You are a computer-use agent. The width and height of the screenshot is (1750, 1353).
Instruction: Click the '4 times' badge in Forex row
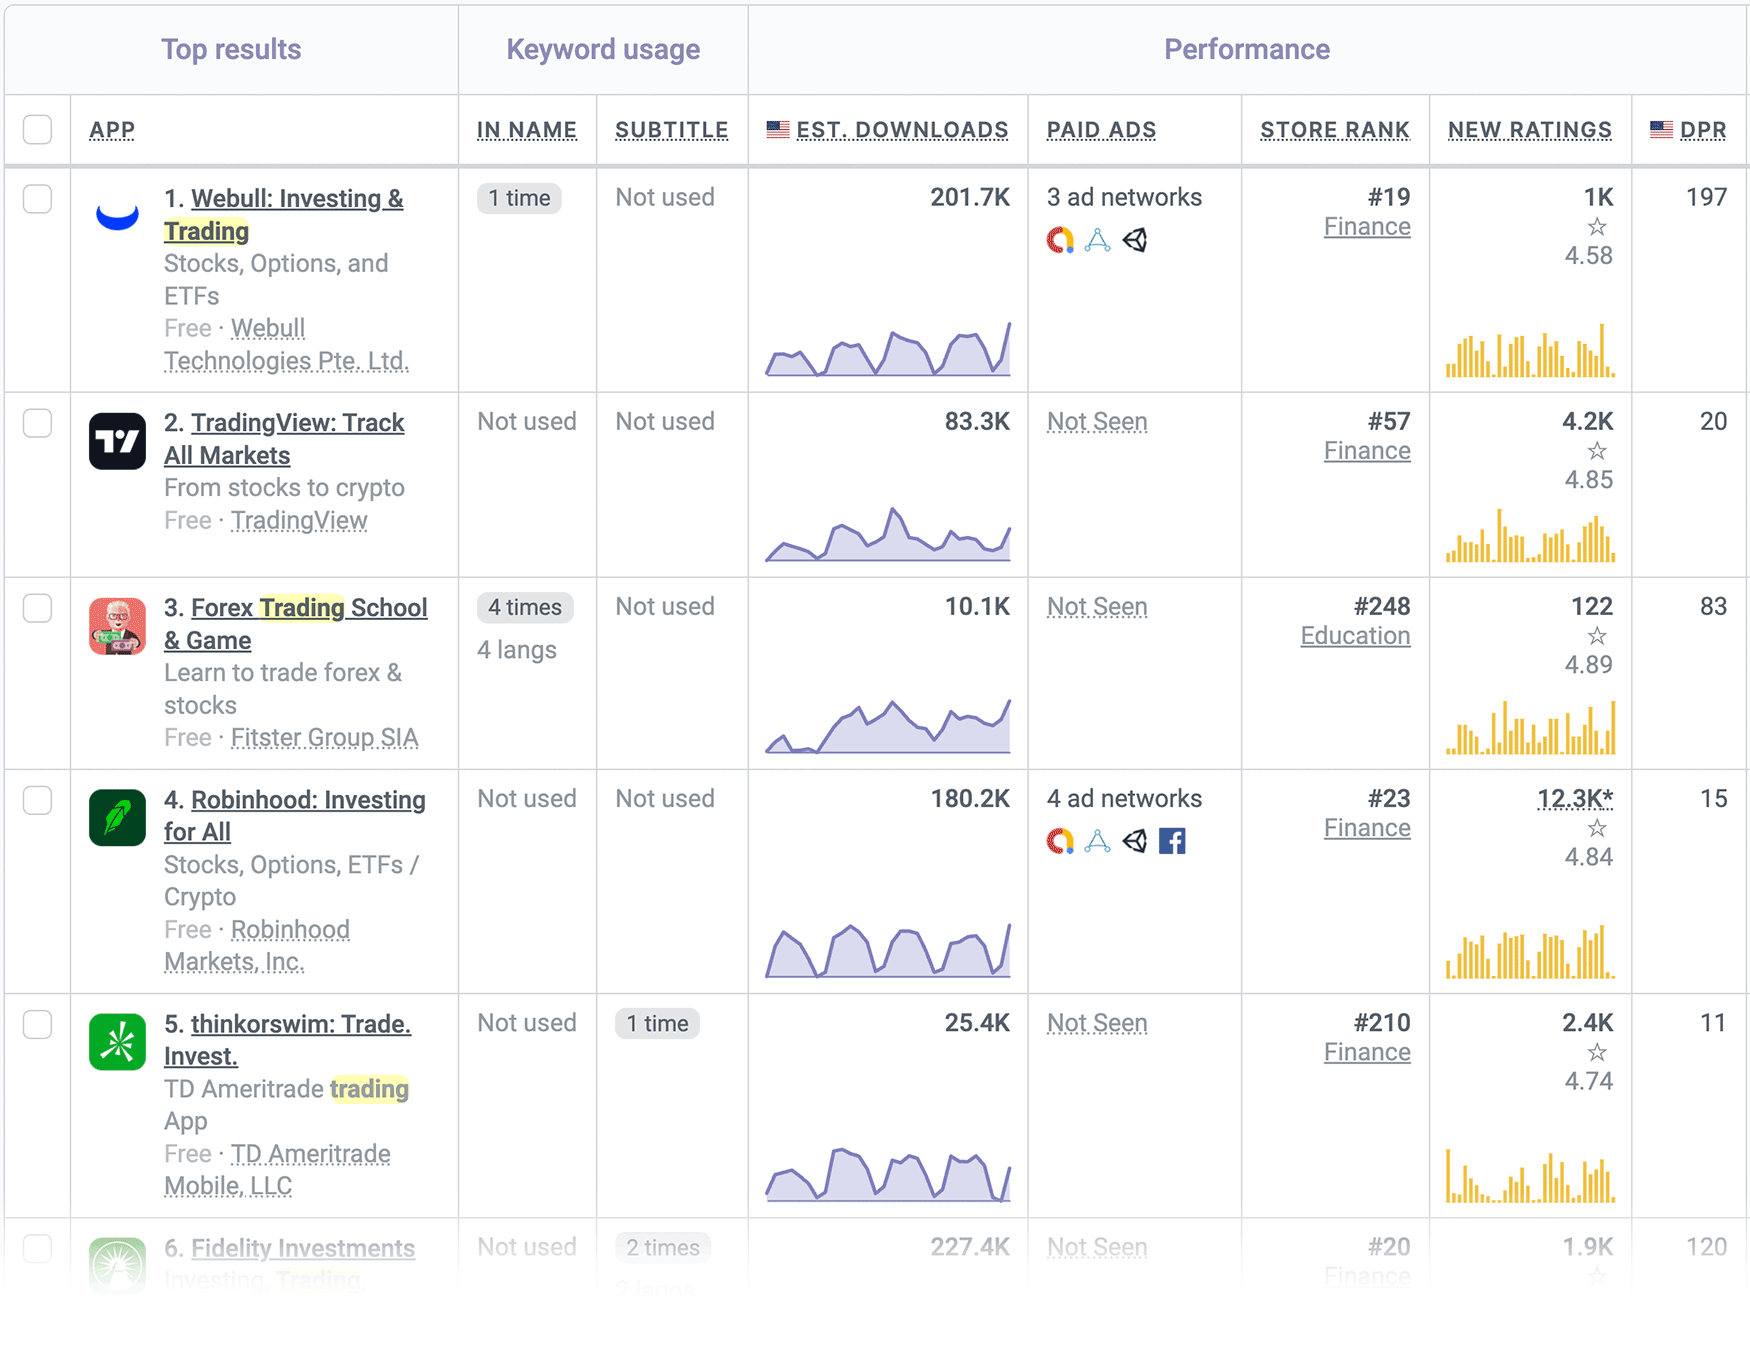(x=525, y=607)
